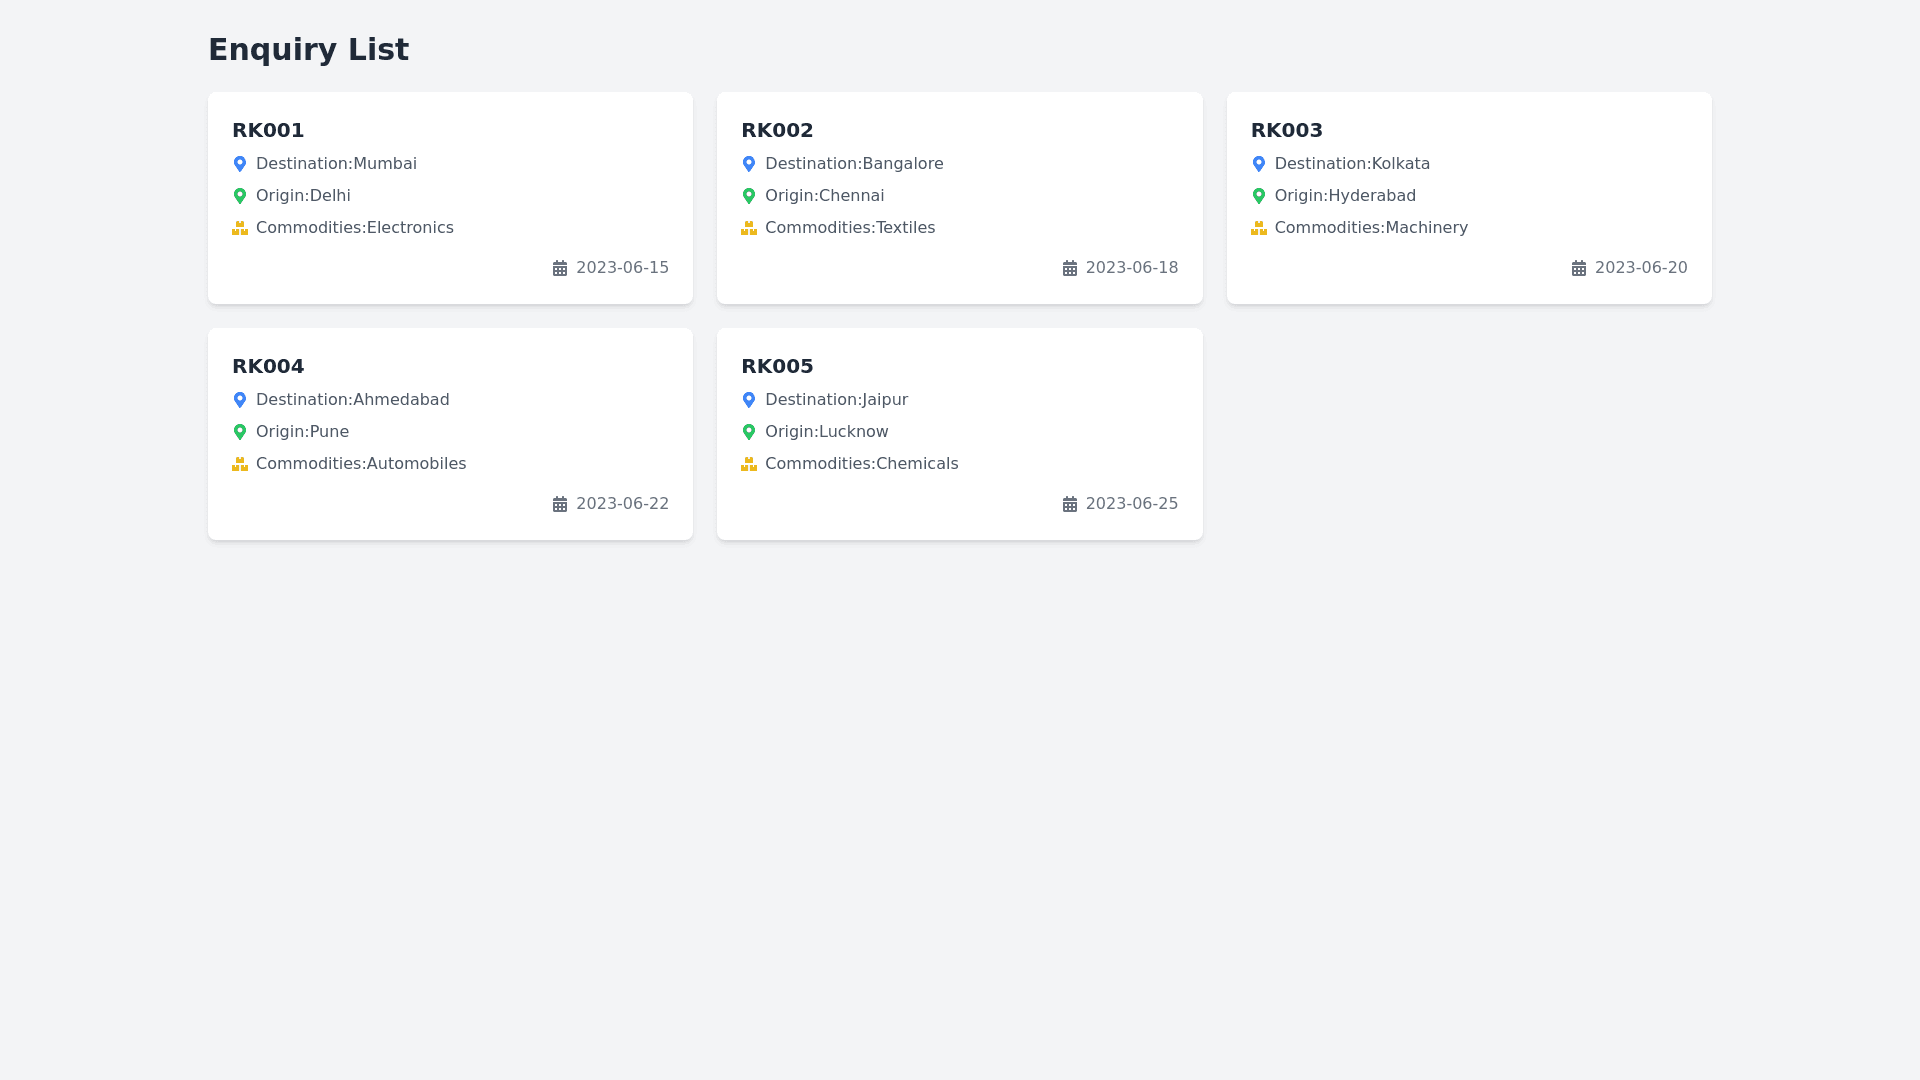Click the green origin pin icon in RK004
The width and height of the screenshot is (1920, 1080).
click(x=239, y=432)
